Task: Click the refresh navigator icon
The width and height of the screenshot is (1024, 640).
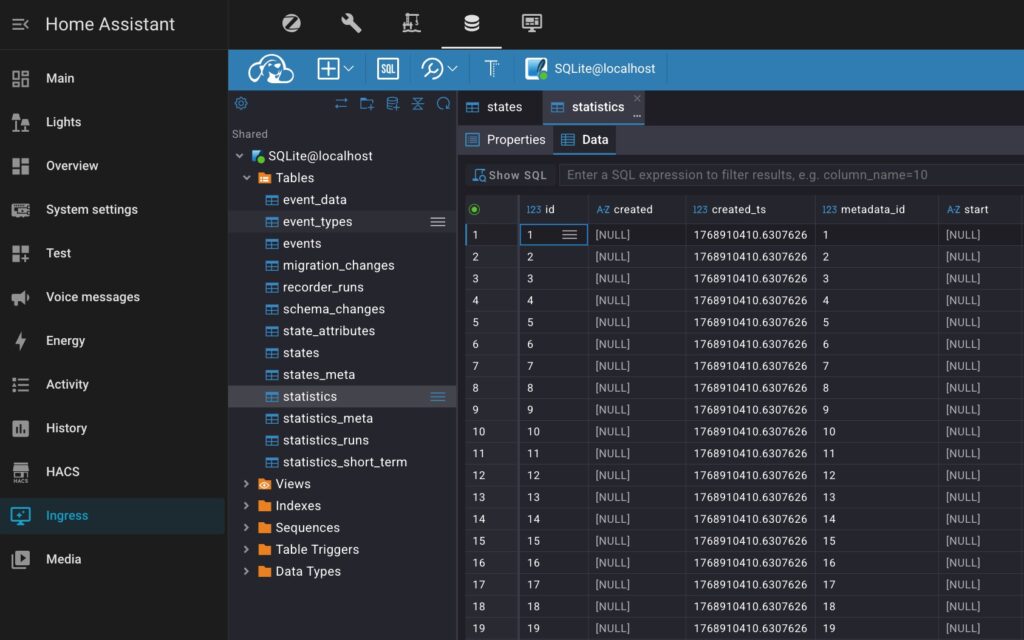Action: pyautogui.click(x=443, y=103)
